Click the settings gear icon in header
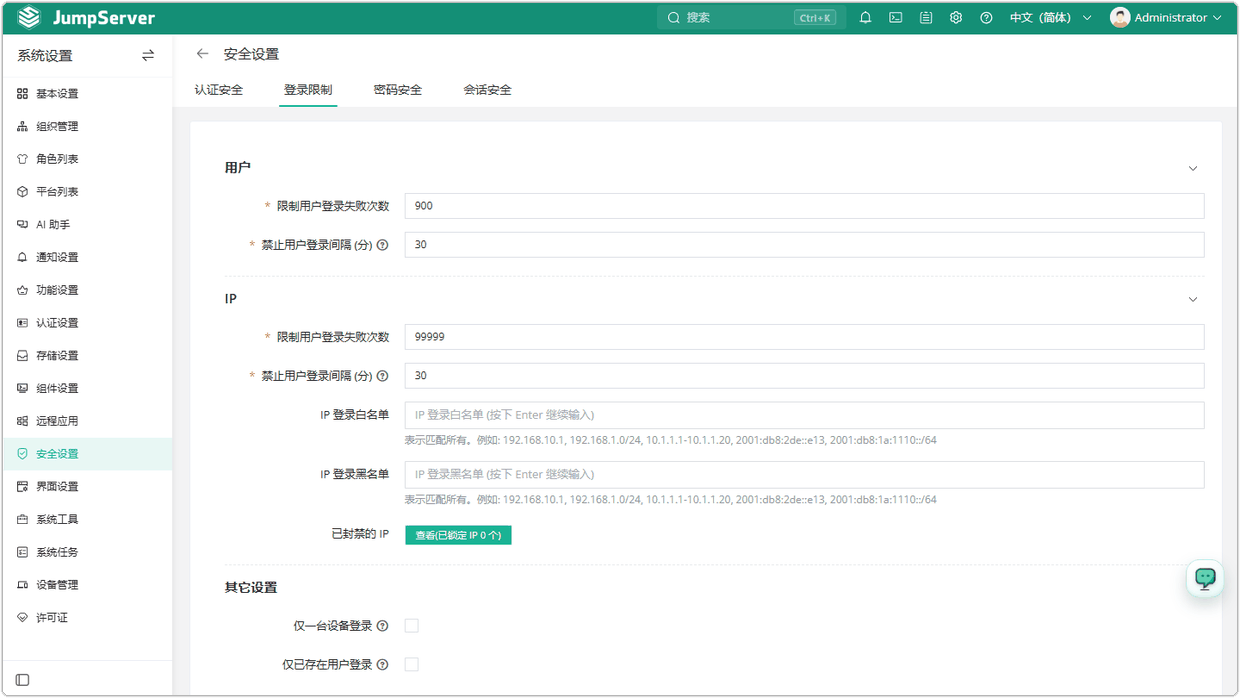Viewport: 1240px width, 698px height. pyautogui.click(x=956, y=18)
